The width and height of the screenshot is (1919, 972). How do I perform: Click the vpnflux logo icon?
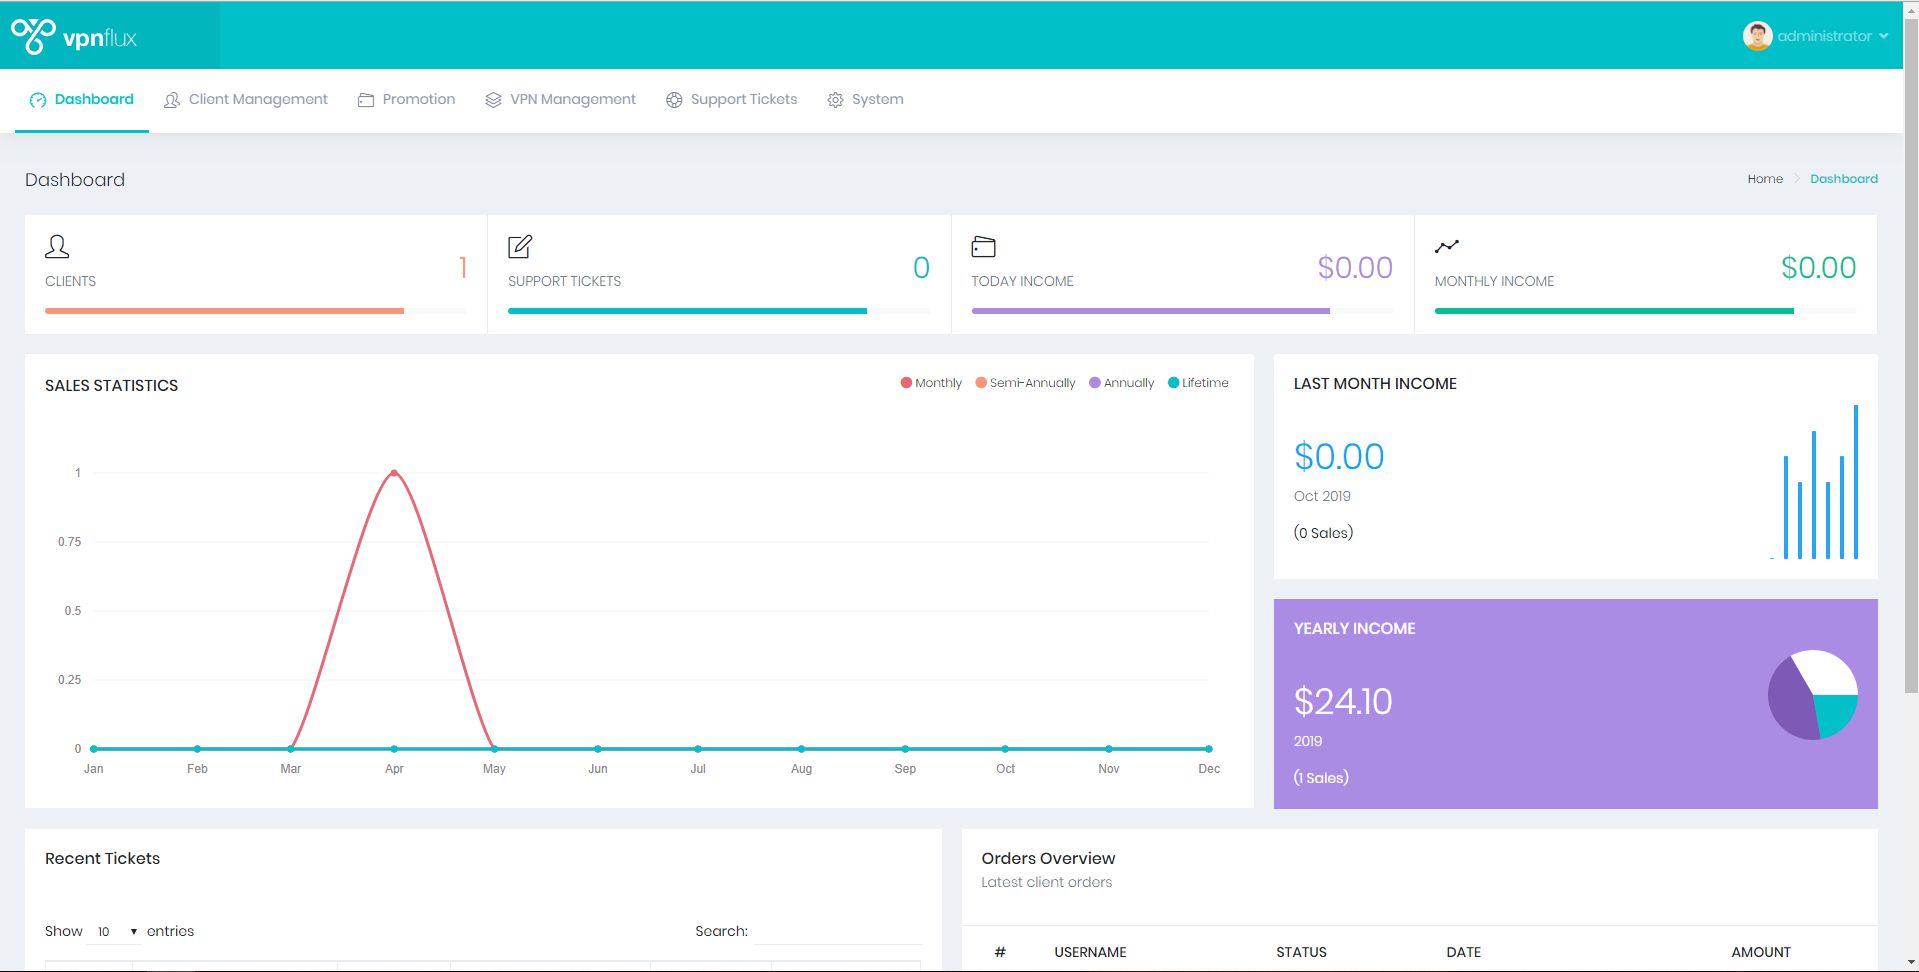[x=33, y=36]
